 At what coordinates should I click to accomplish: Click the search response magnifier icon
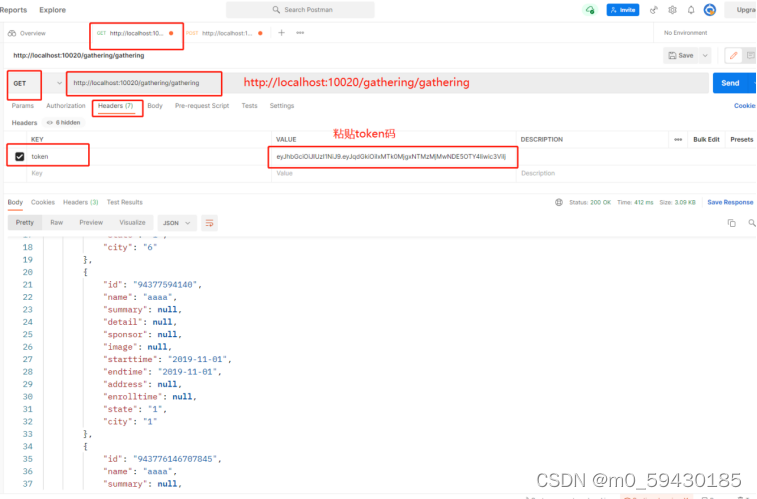tap(752, 223)
